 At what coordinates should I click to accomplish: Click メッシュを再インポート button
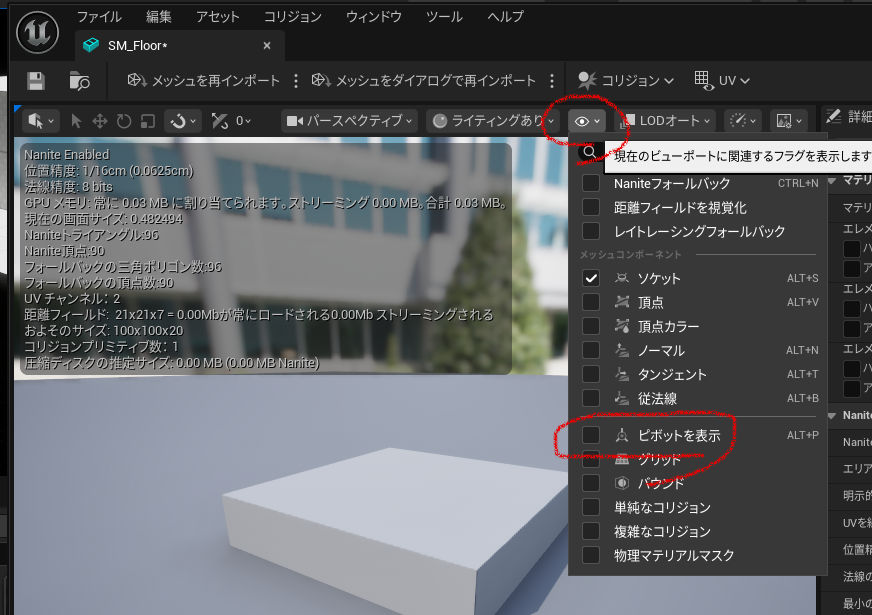point(204,81)
